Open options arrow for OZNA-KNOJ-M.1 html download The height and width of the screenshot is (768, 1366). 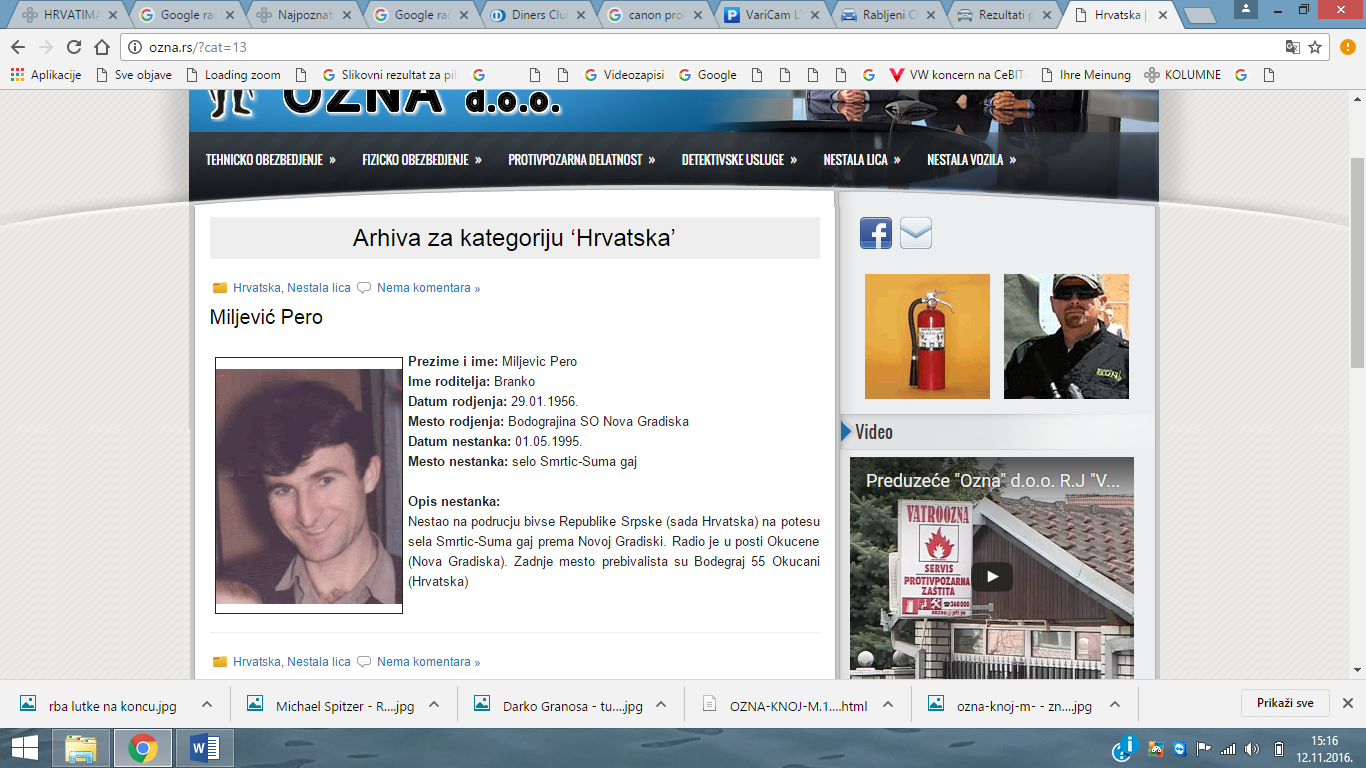click(888, 704)
